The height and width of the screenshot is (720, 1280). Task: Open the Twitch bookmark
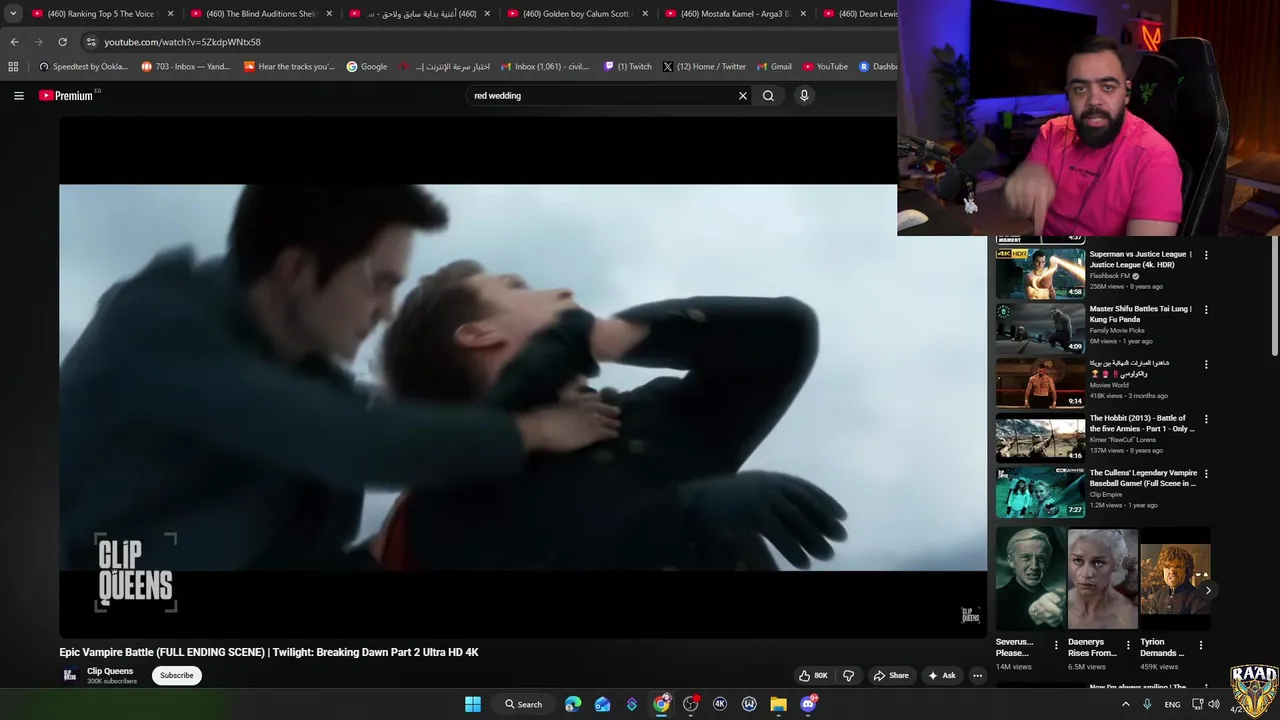(x=628, y=67)
